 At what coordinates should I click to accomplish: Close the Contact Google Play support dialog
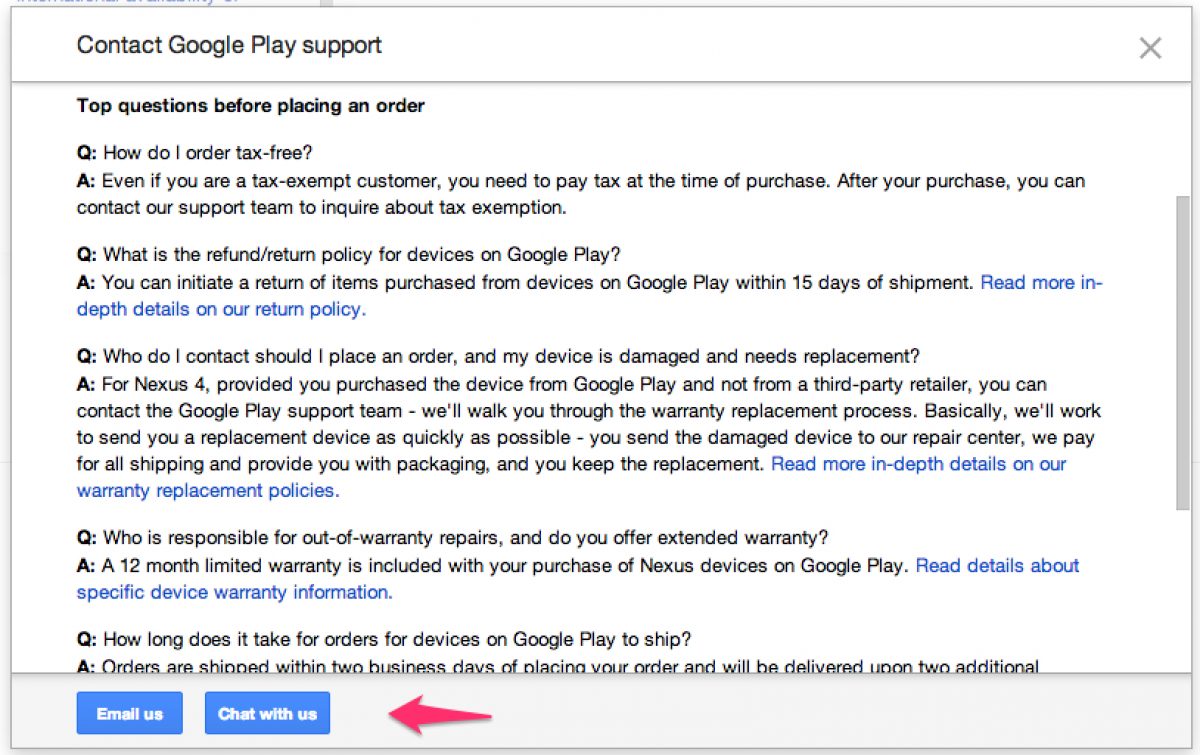point(1150,48)
